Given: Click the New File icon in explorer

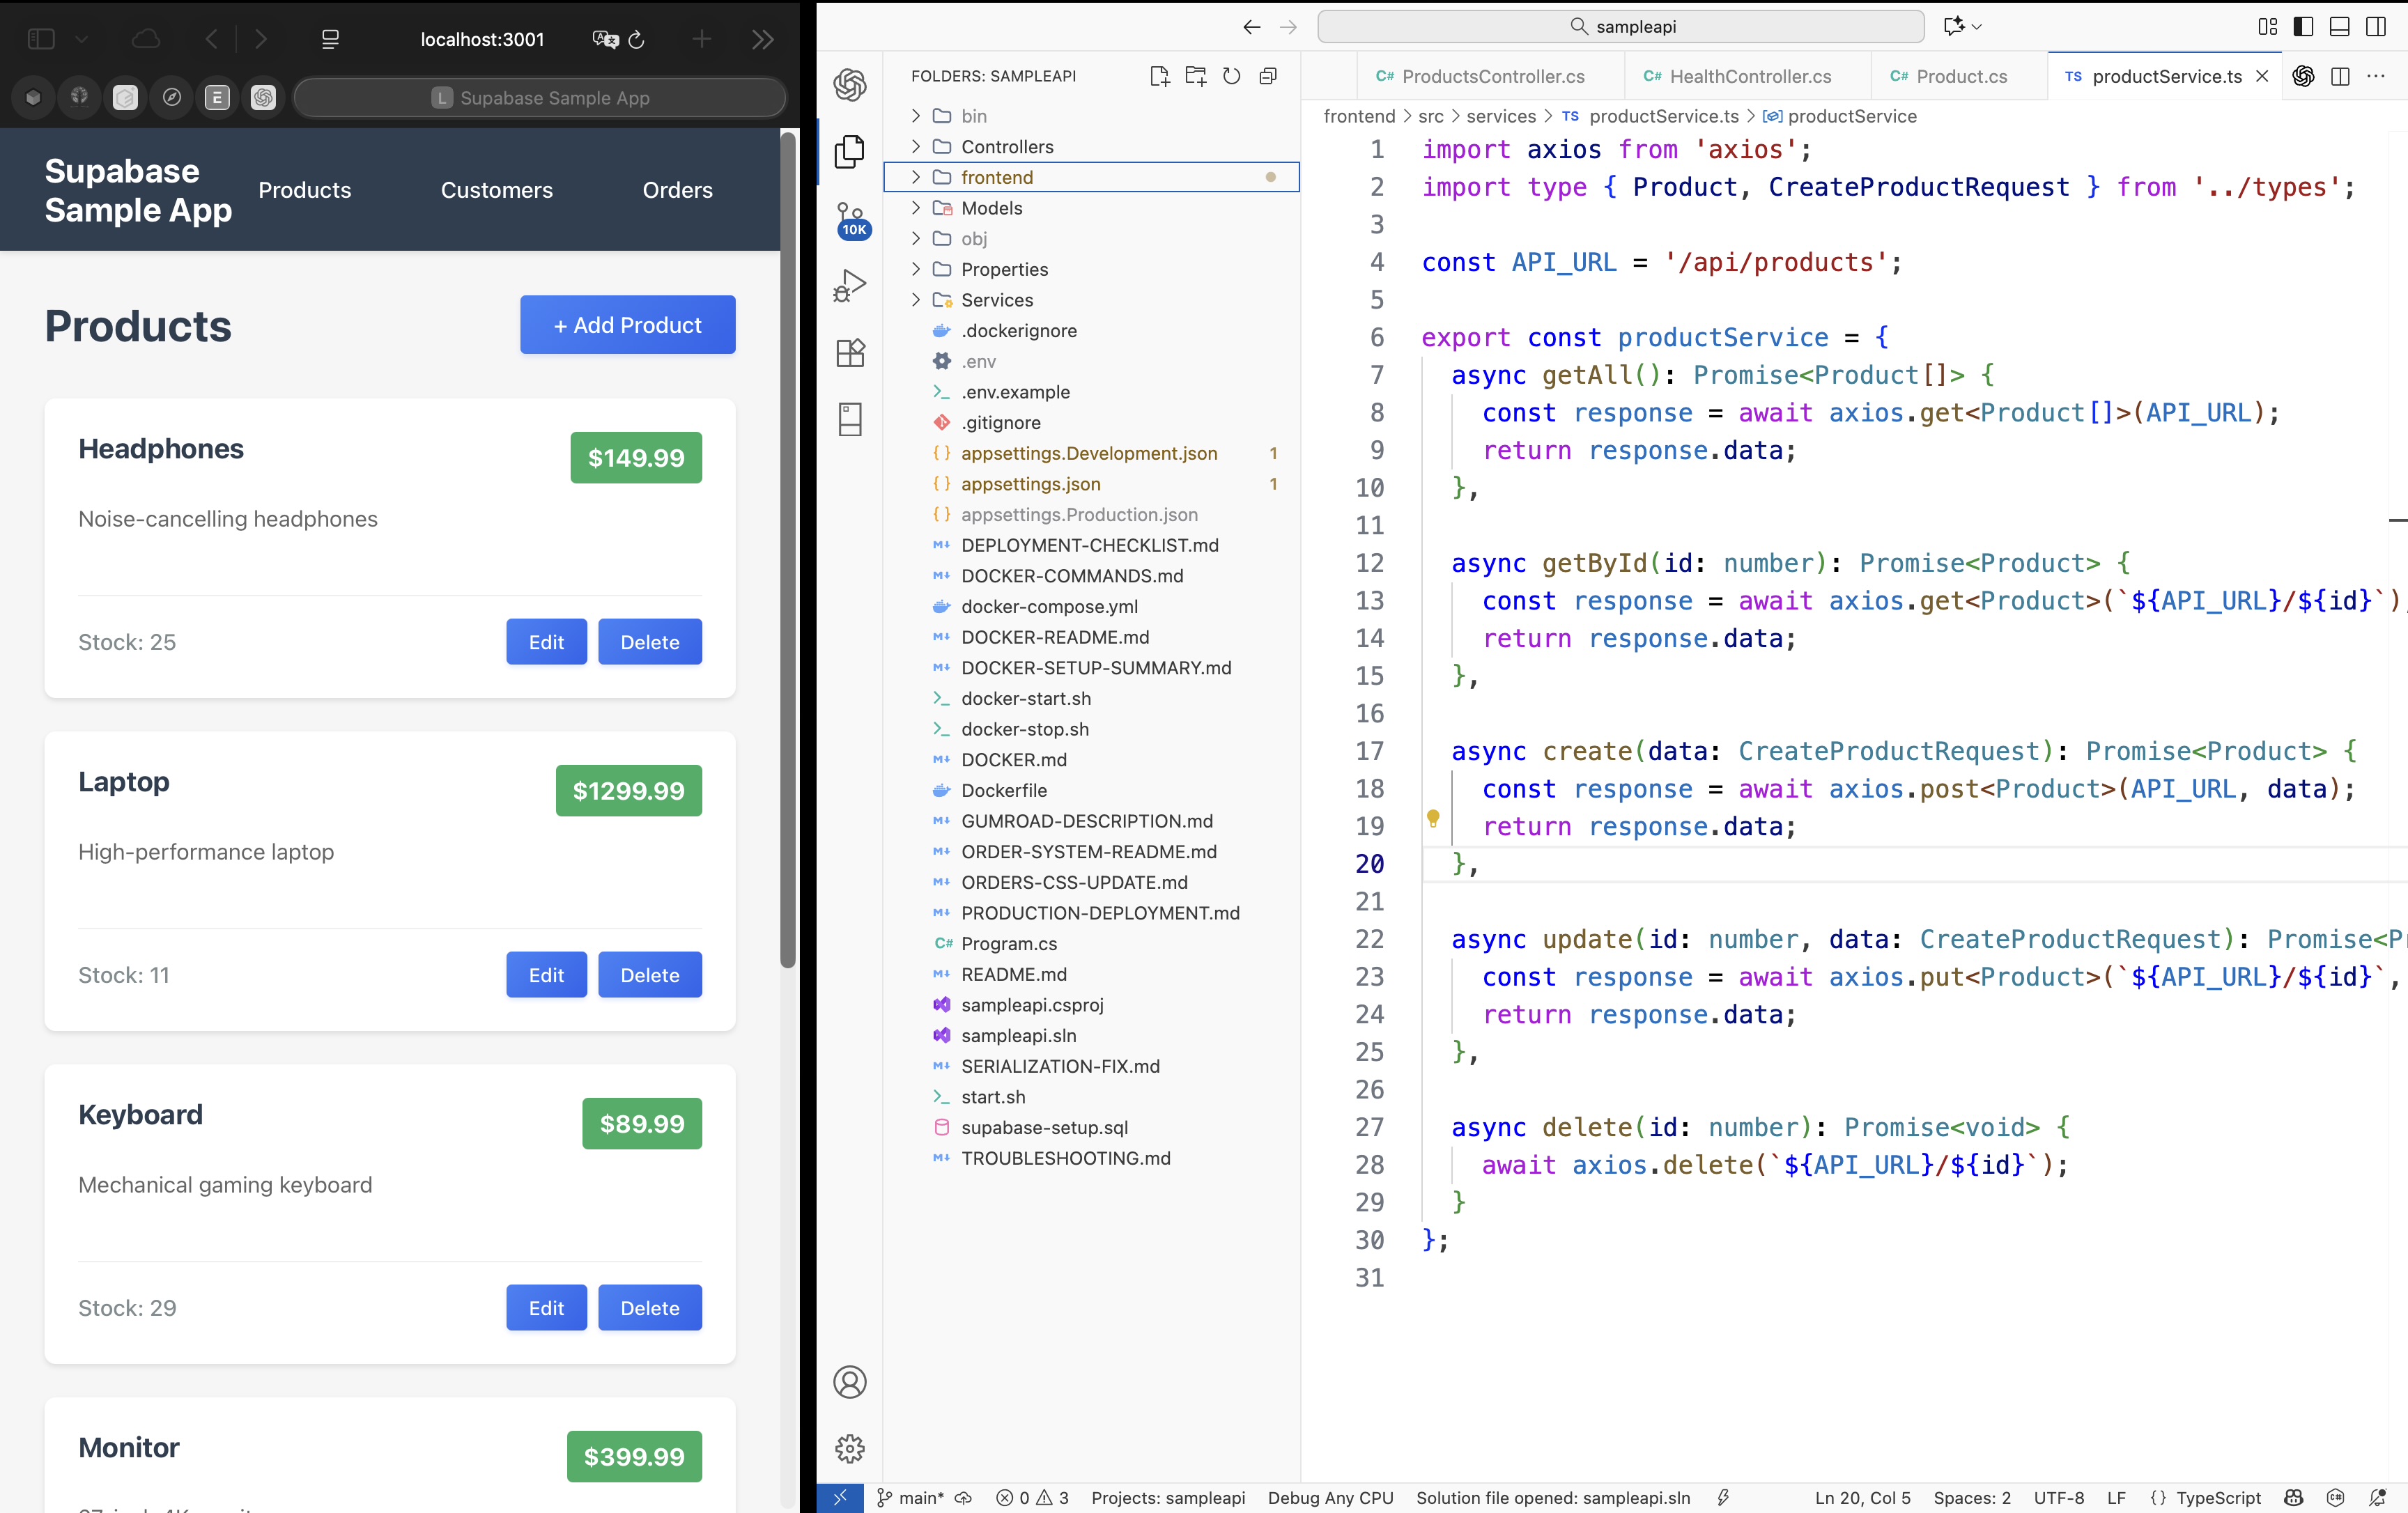Looking at the screenshot, I should [x=1159, y=76].
